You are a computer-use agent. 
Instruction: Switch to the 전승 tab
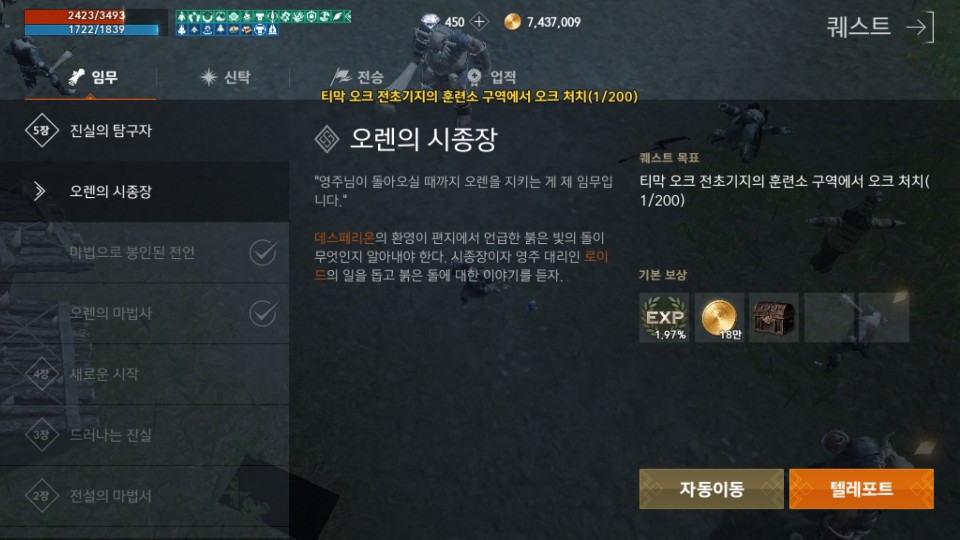[x=358, y=77]
